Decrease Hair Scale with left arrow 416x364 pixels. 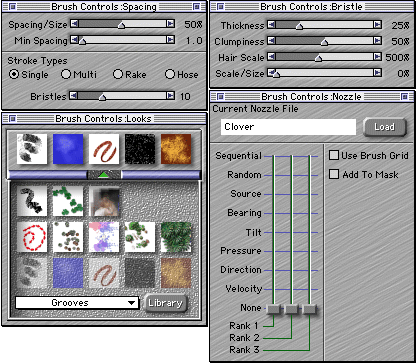click(x=272, y=56)
